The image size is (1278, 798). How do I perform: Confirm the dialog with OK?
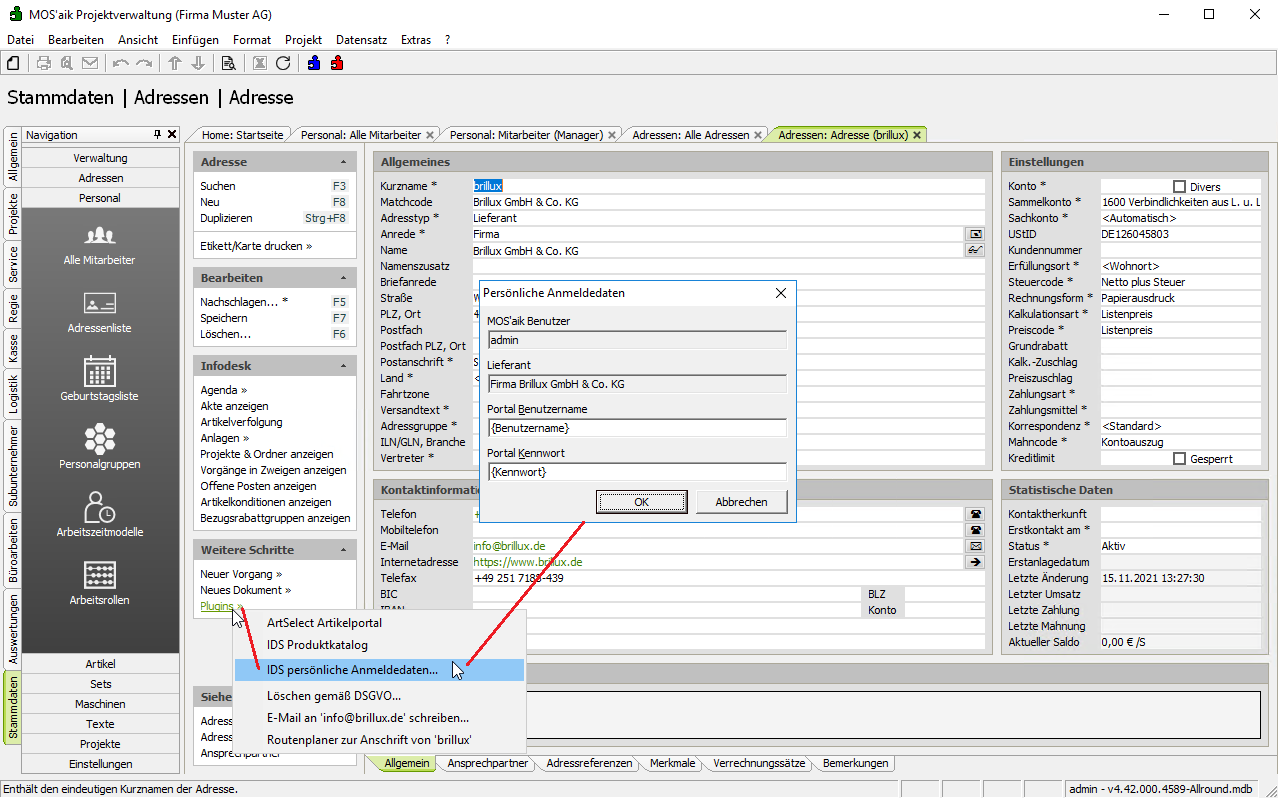(641, 502)
